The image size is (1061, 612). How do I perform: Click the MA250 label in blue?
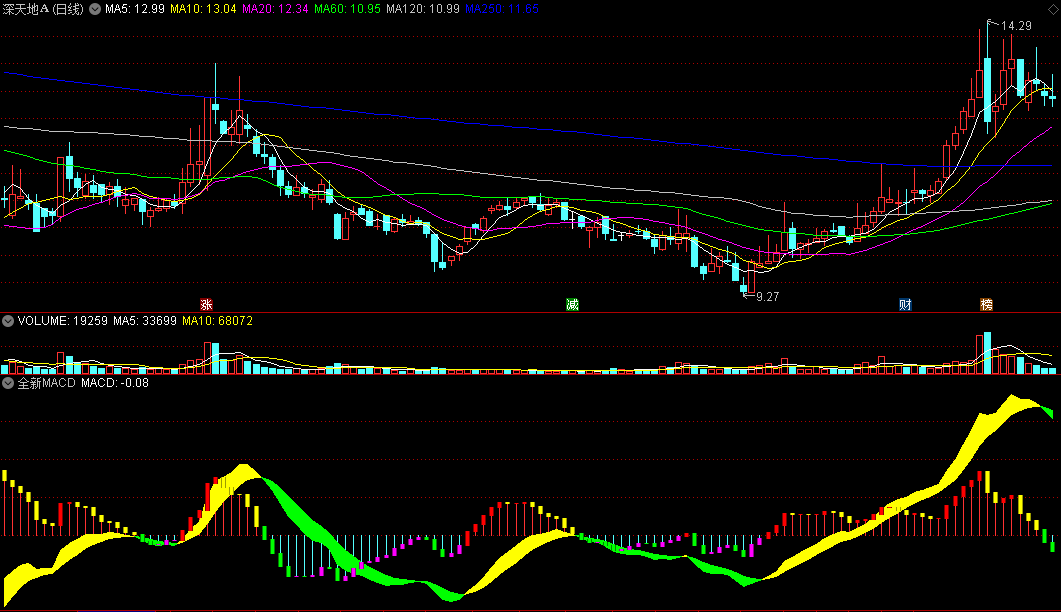tap(502, 9)
